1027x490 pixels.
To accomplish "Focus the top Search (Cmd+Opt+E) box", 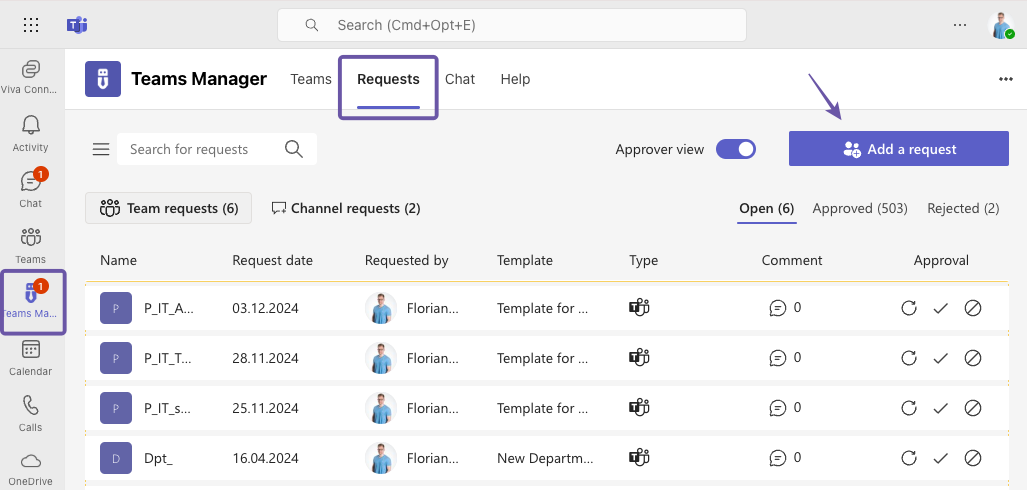I will [x=512, y=25].
